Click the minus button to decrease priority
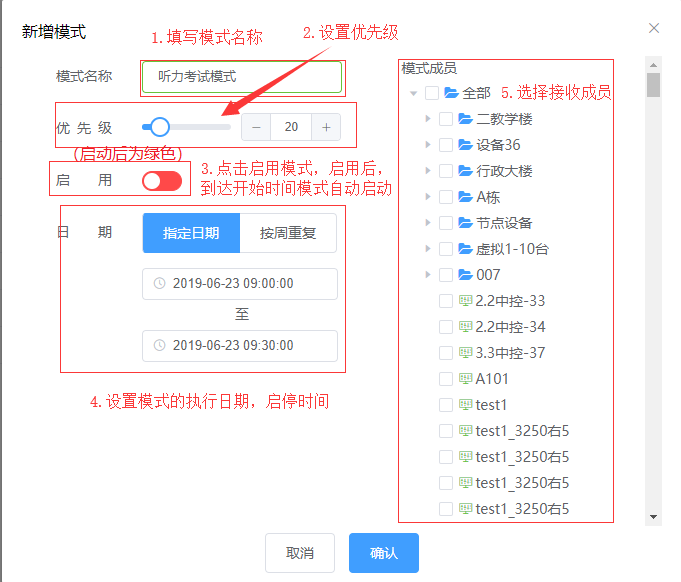Screen dimensions: 681x582 256,127
